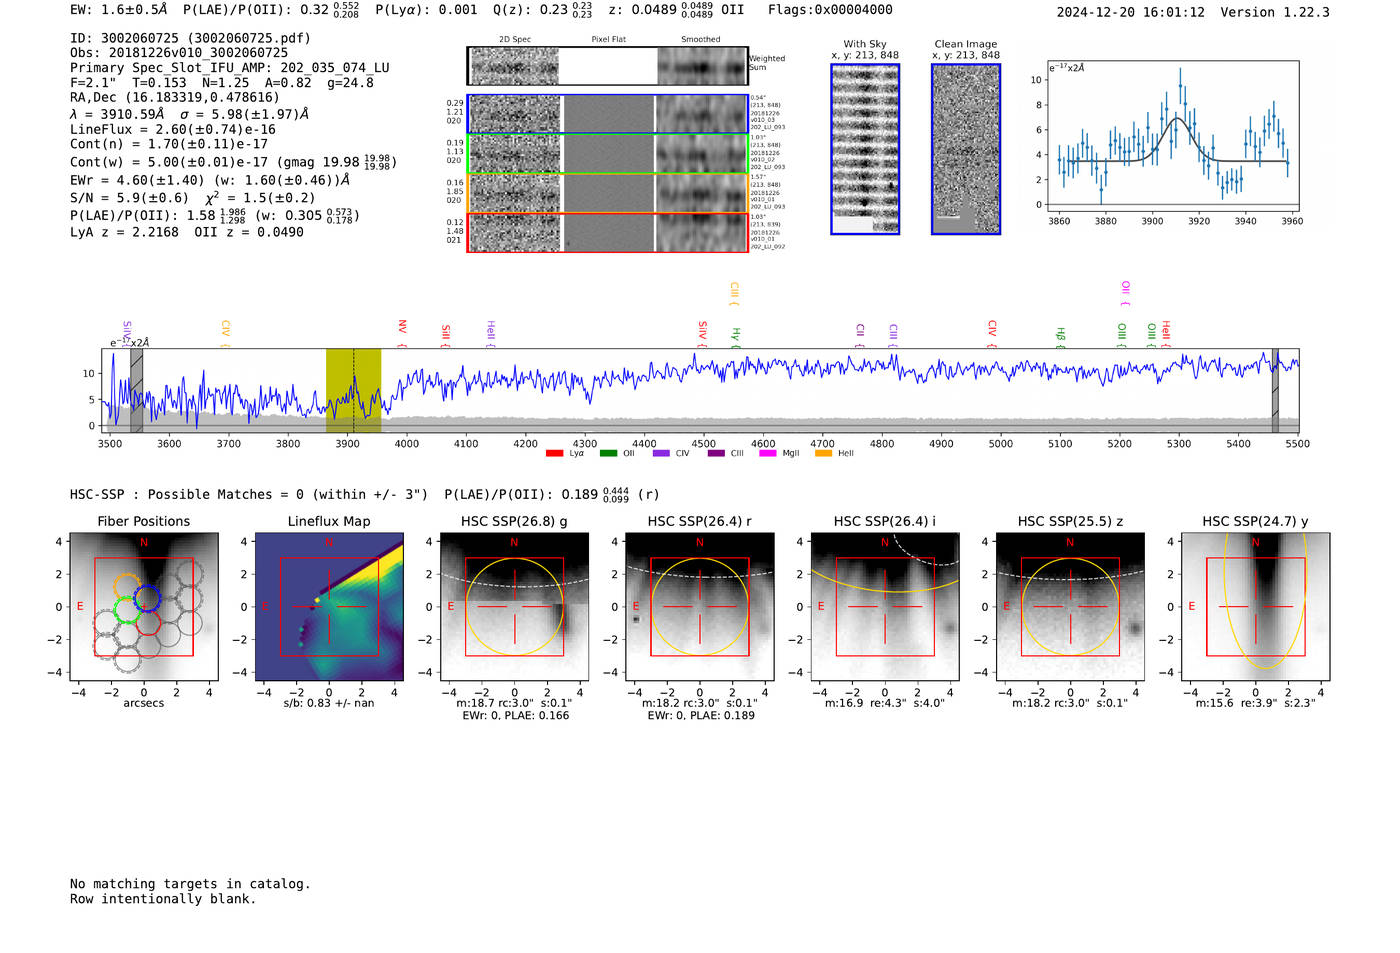Screen dimensions: 1400x953
Task: Click the red SiII line marker
Action: point(446,335)
